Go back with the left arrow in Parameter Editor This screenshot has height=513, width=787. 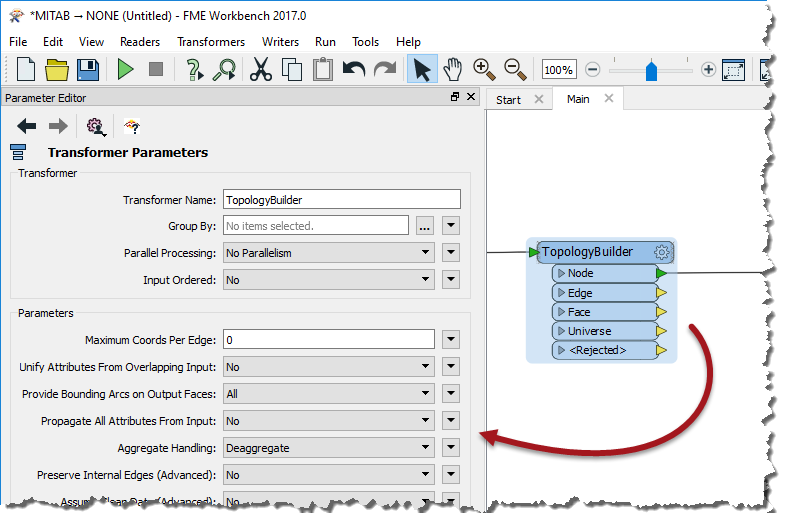click(27, 126)
